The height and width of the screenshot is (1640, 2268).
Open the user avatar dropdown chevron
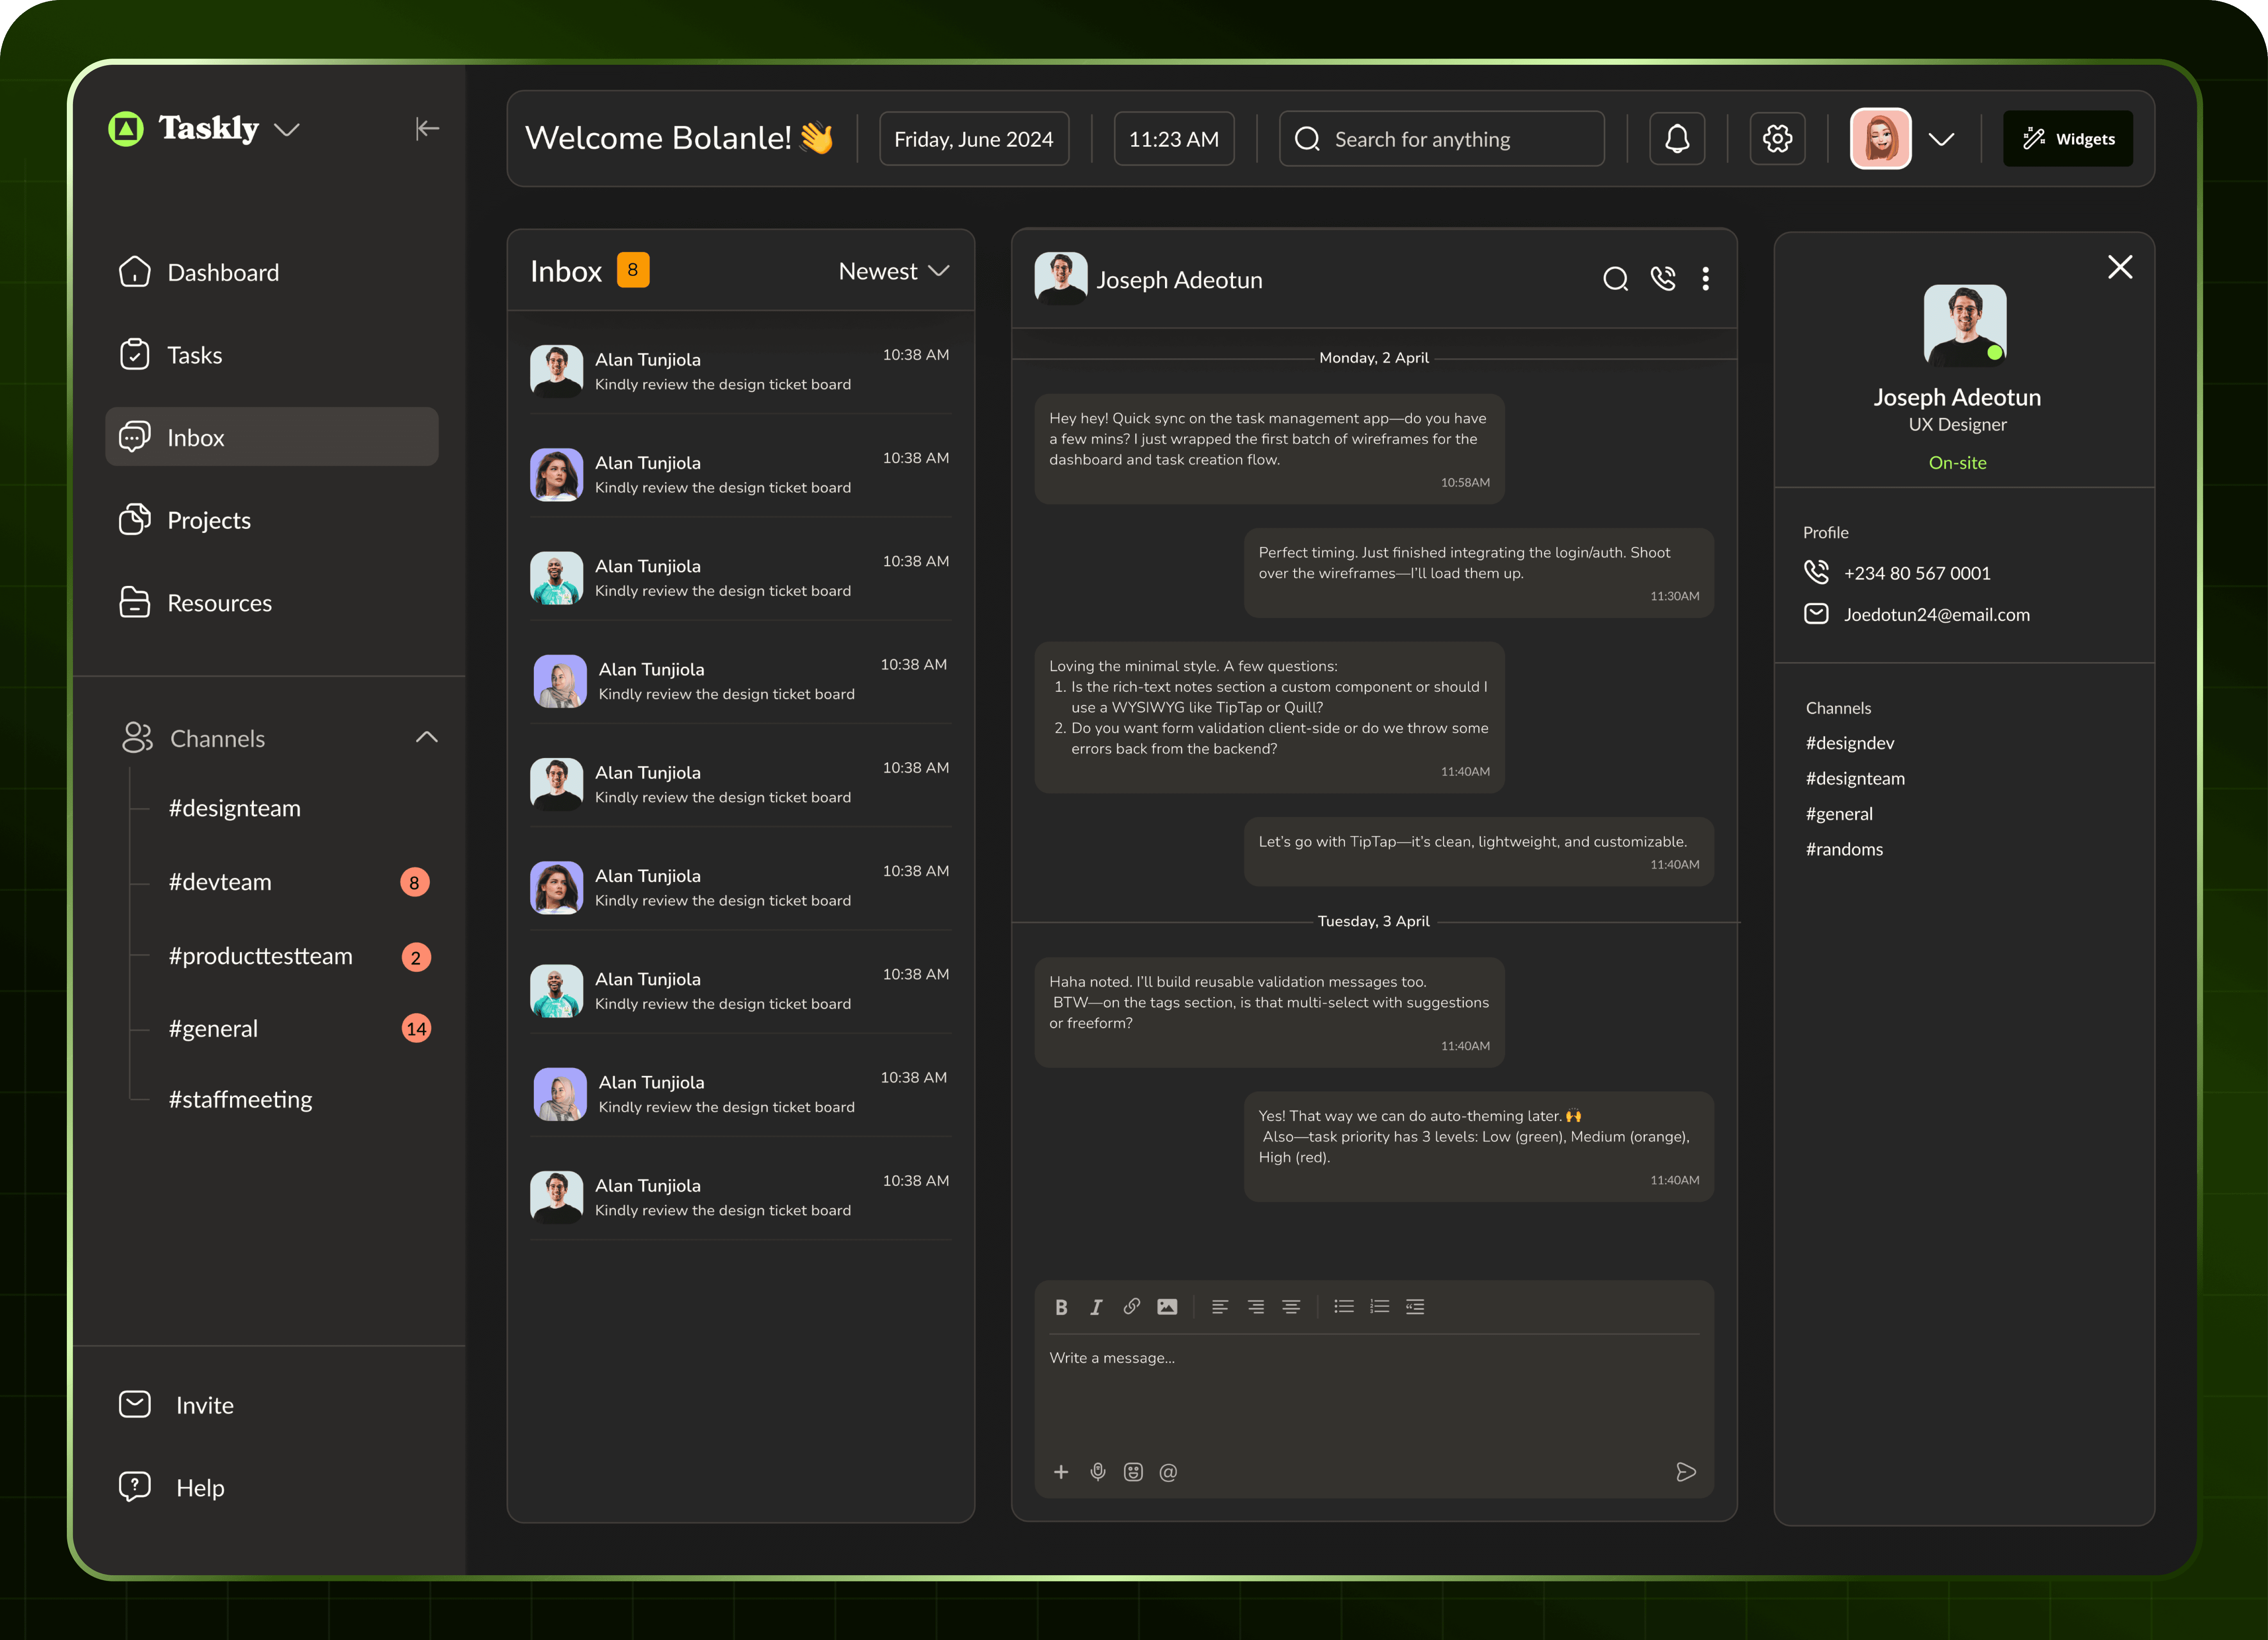(1941, 139)
